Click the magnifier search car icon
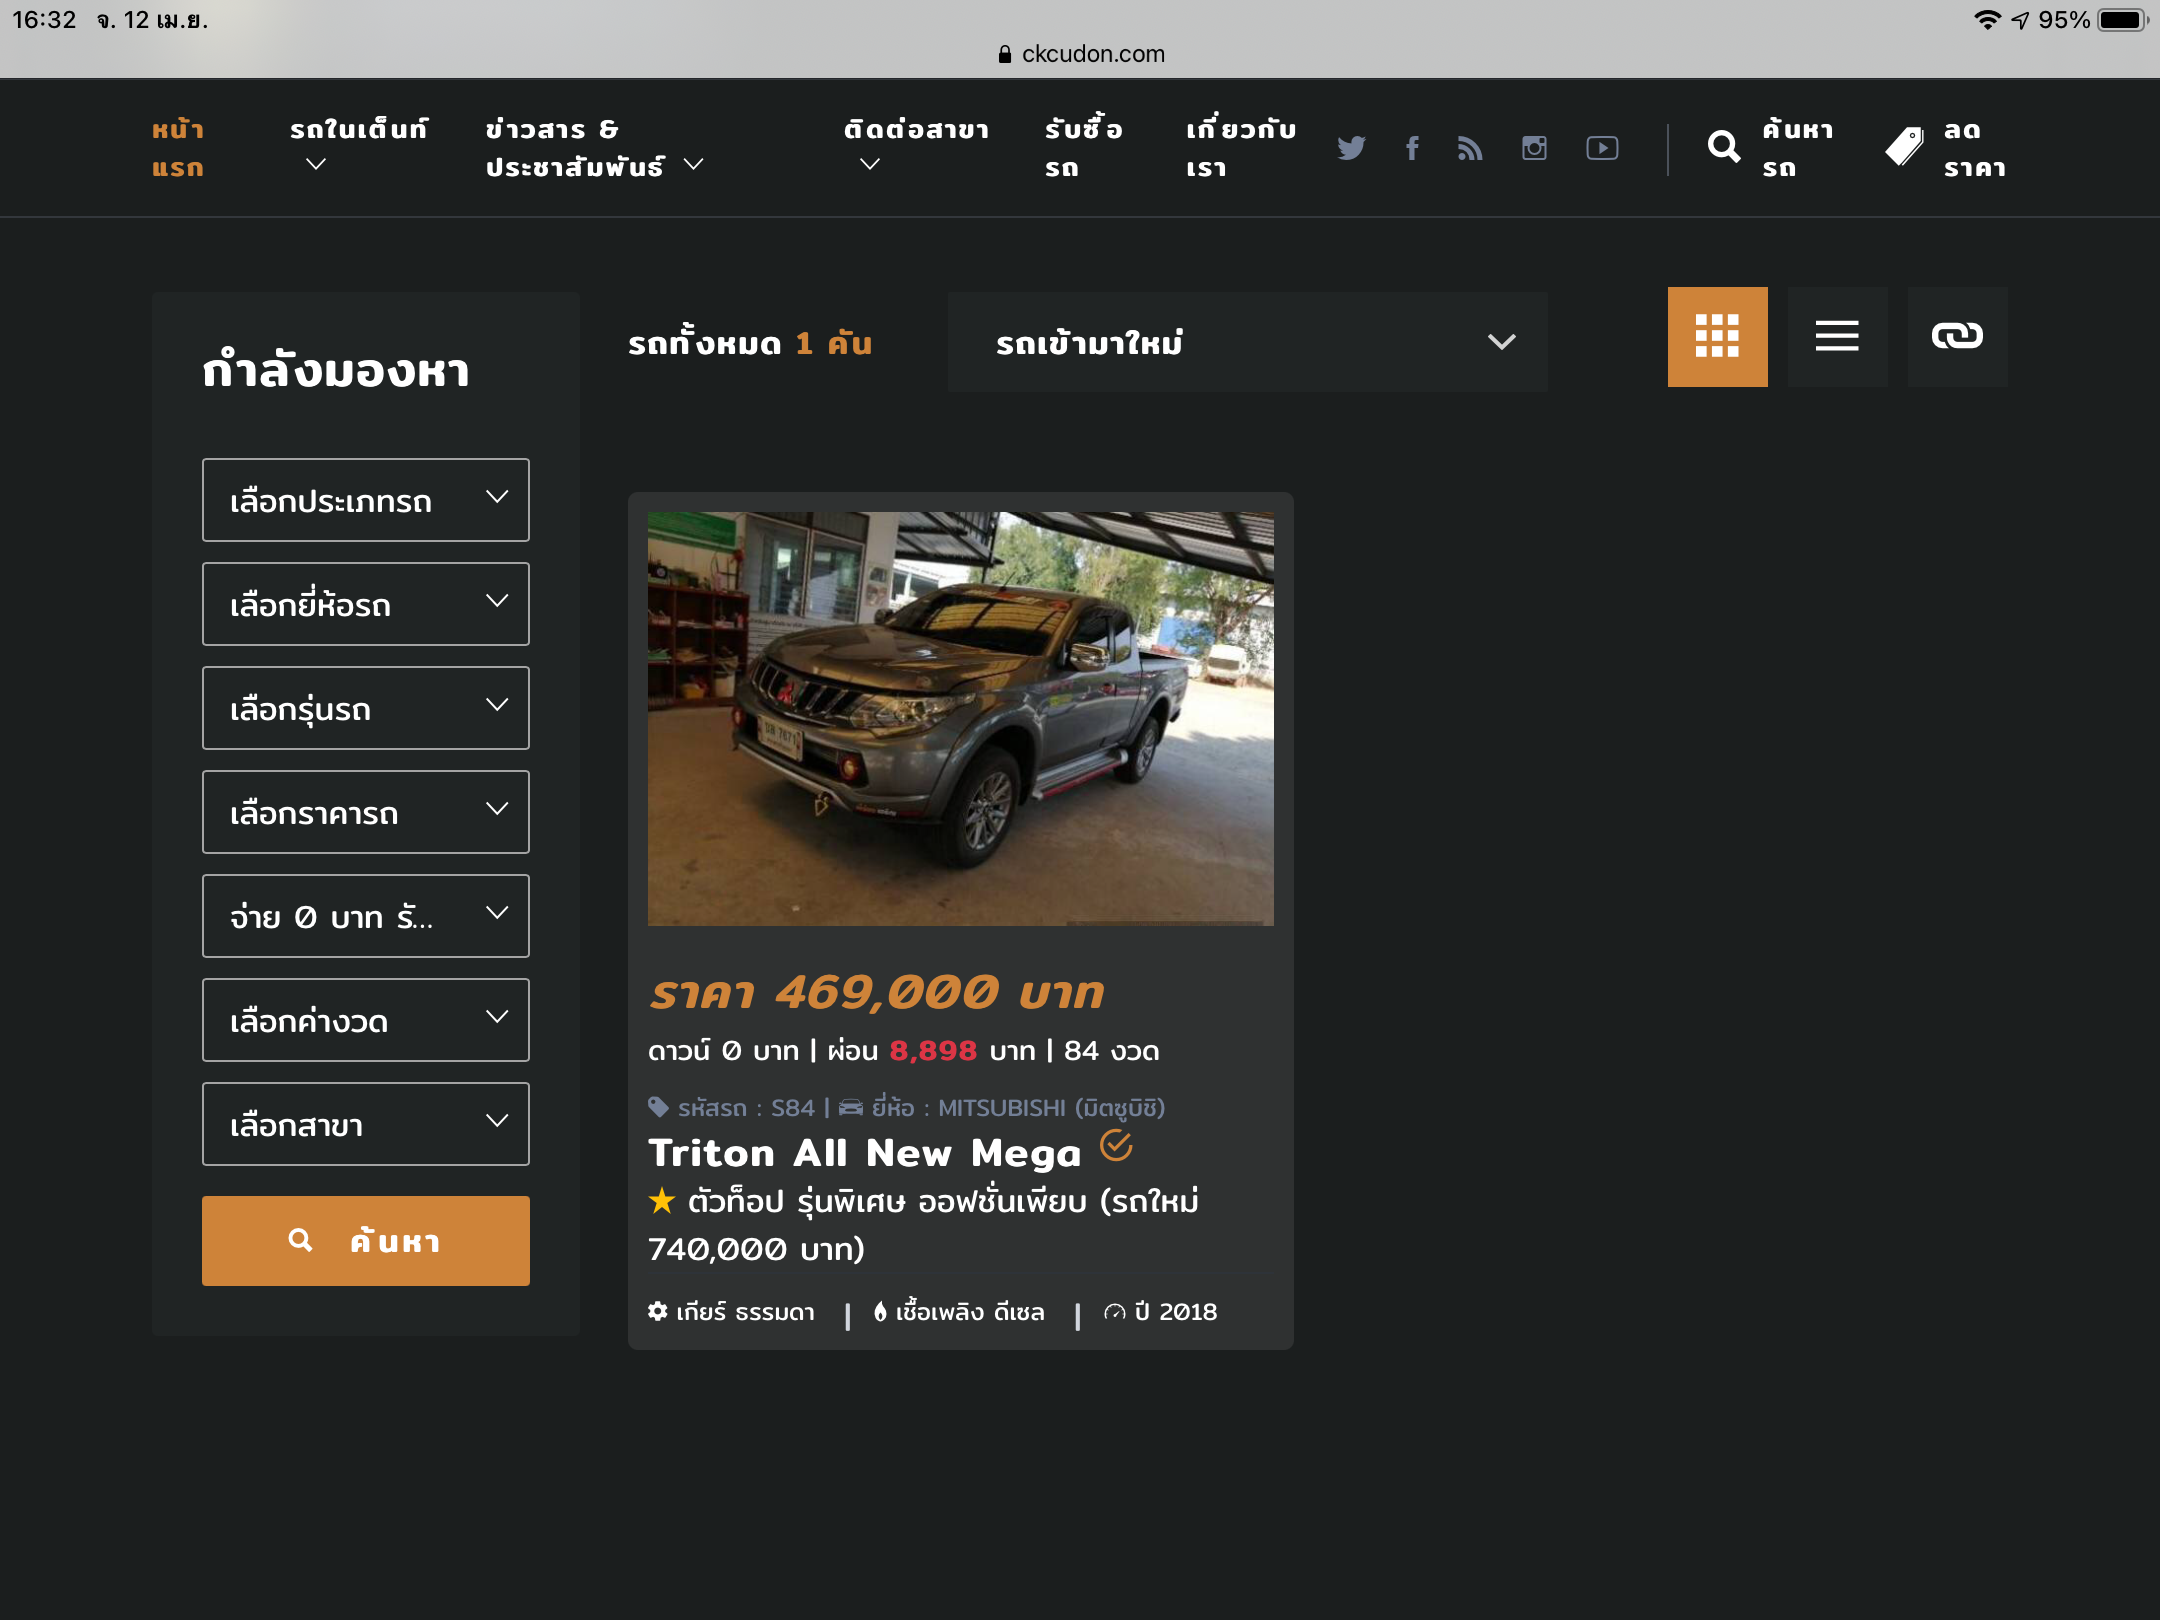Image resolution: width=2160 pixels, height=1620 pixels. click(x=1724, y=148)
